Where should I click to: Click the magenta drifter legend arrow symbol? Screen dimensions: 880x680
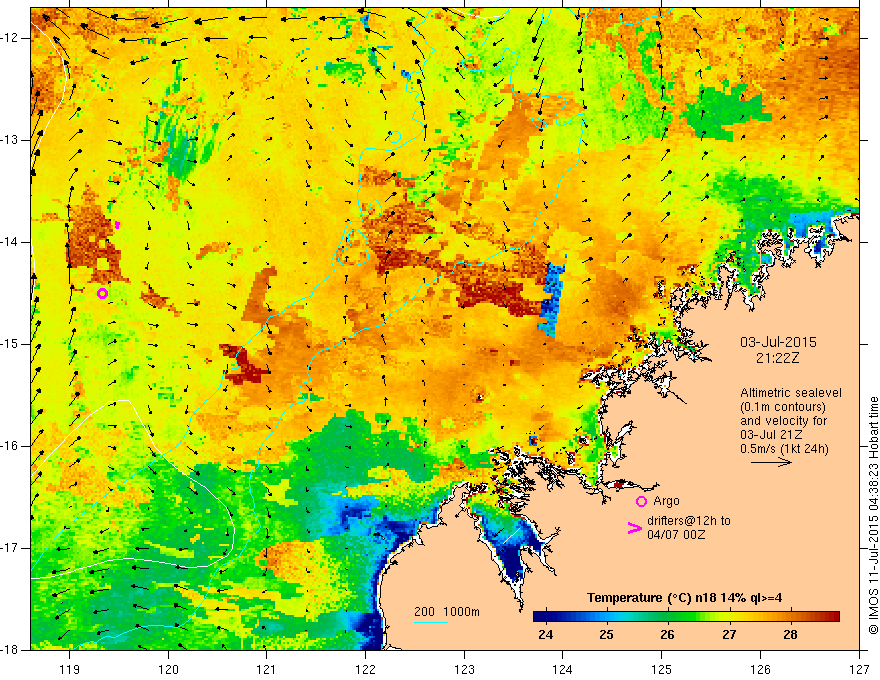(x=634, y=528)
